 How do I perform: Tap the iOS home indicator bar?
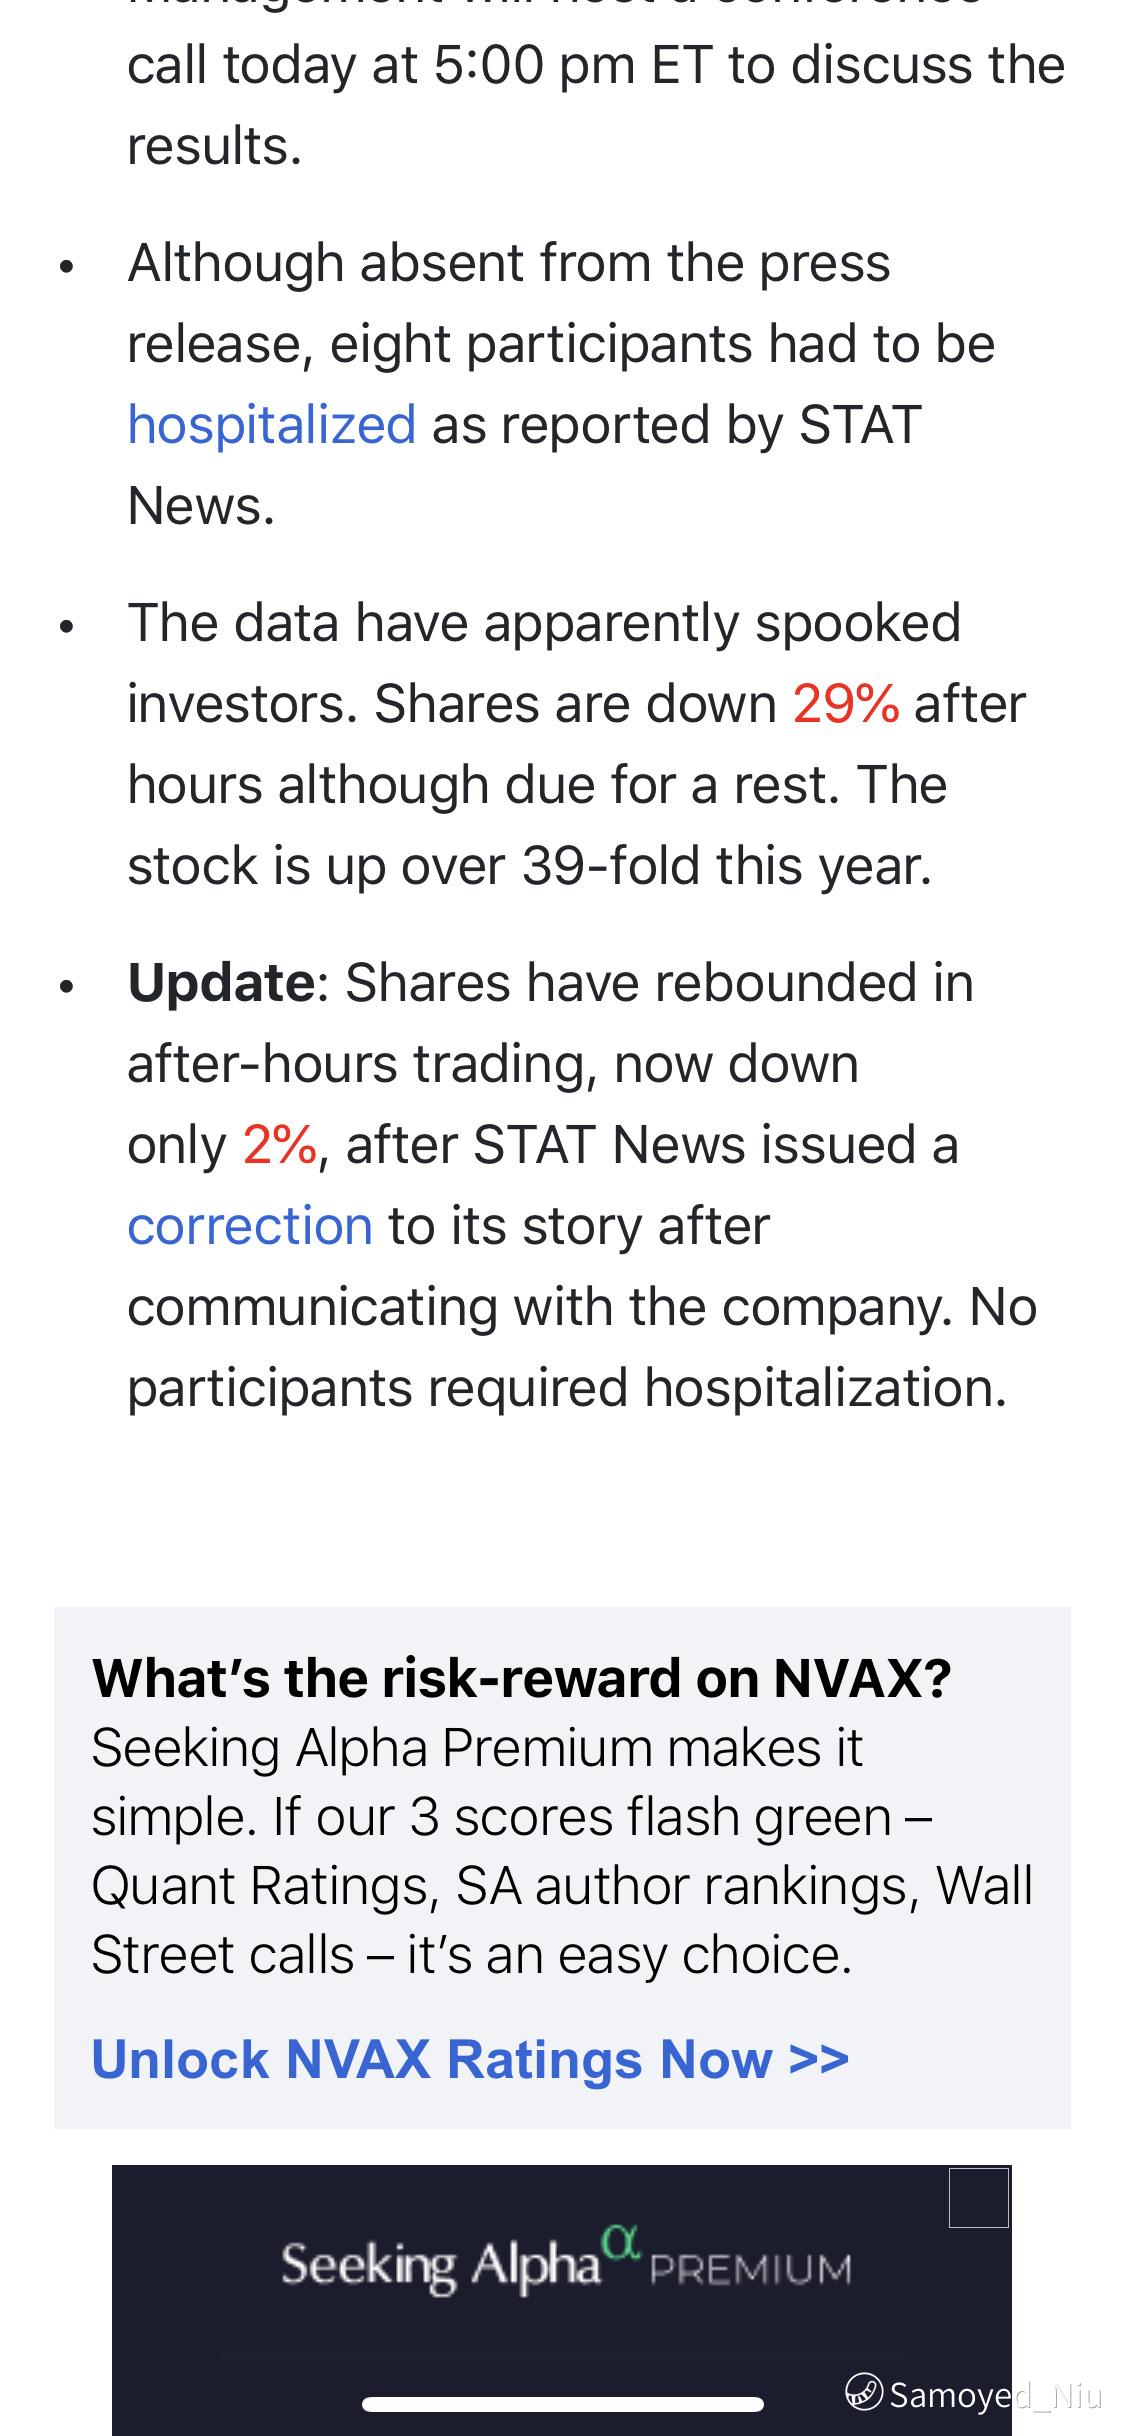point(563,2404)
